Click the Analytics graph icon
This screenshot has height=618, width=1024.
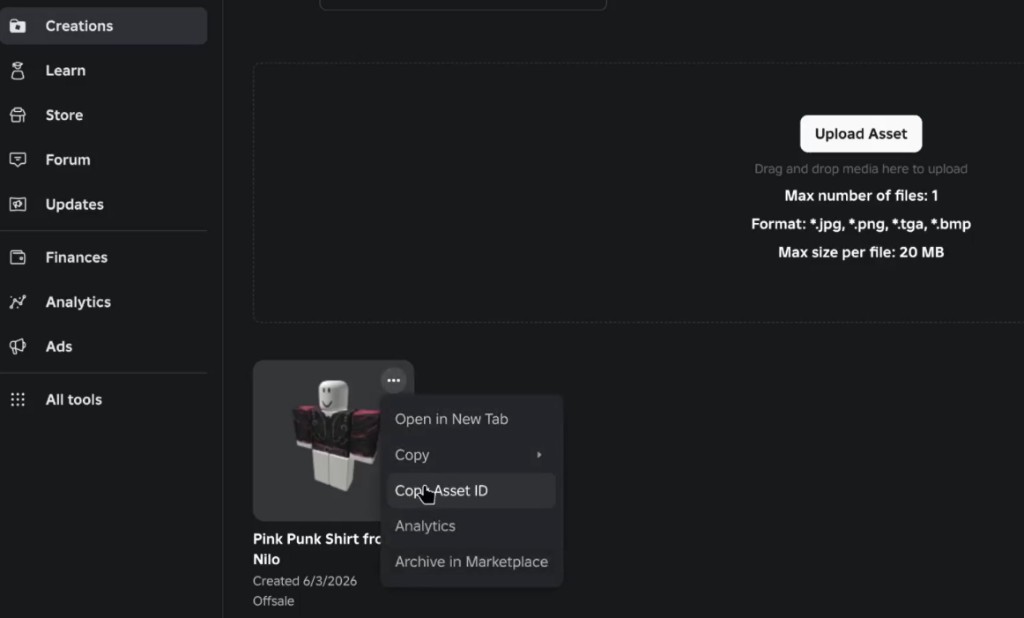18,302
